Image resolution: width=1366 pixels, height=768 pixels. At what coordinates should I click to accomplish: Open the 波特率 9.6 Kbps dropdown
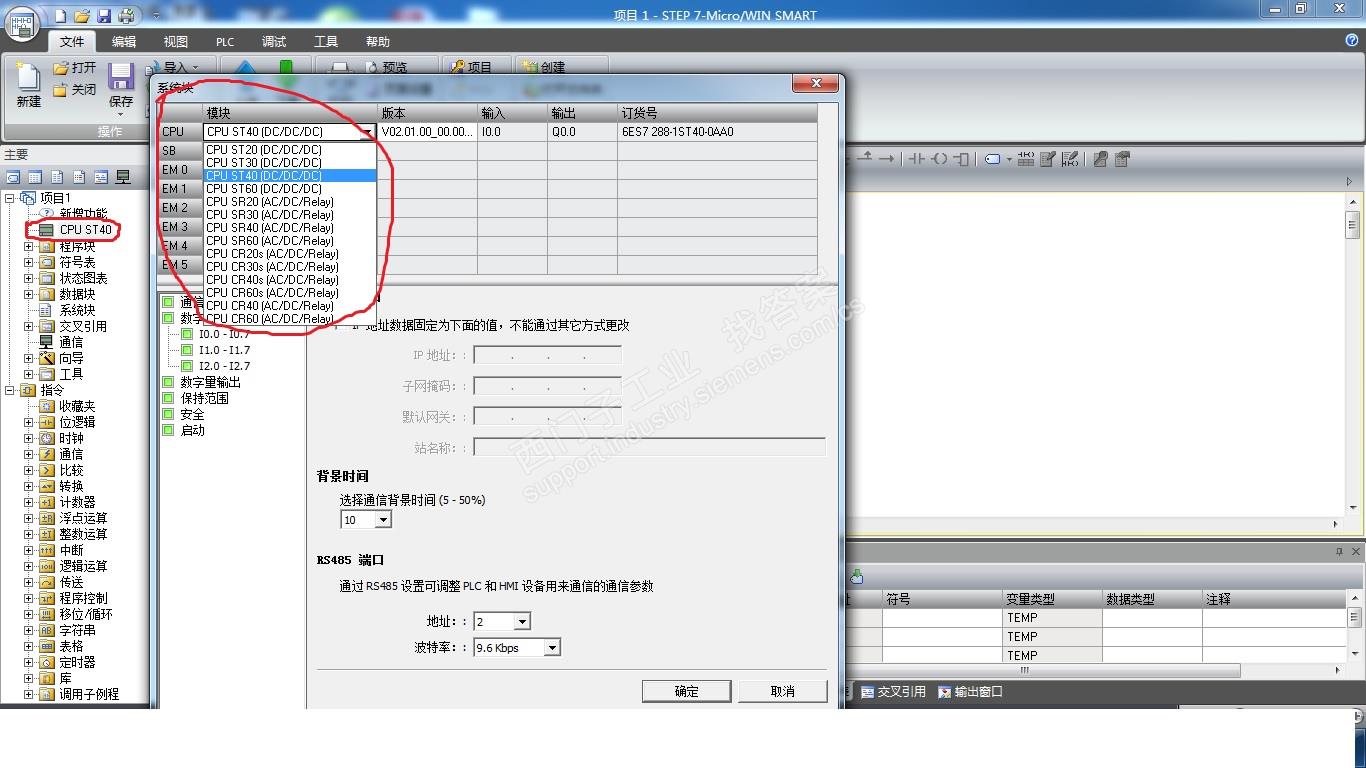click(x=552, y=648)
